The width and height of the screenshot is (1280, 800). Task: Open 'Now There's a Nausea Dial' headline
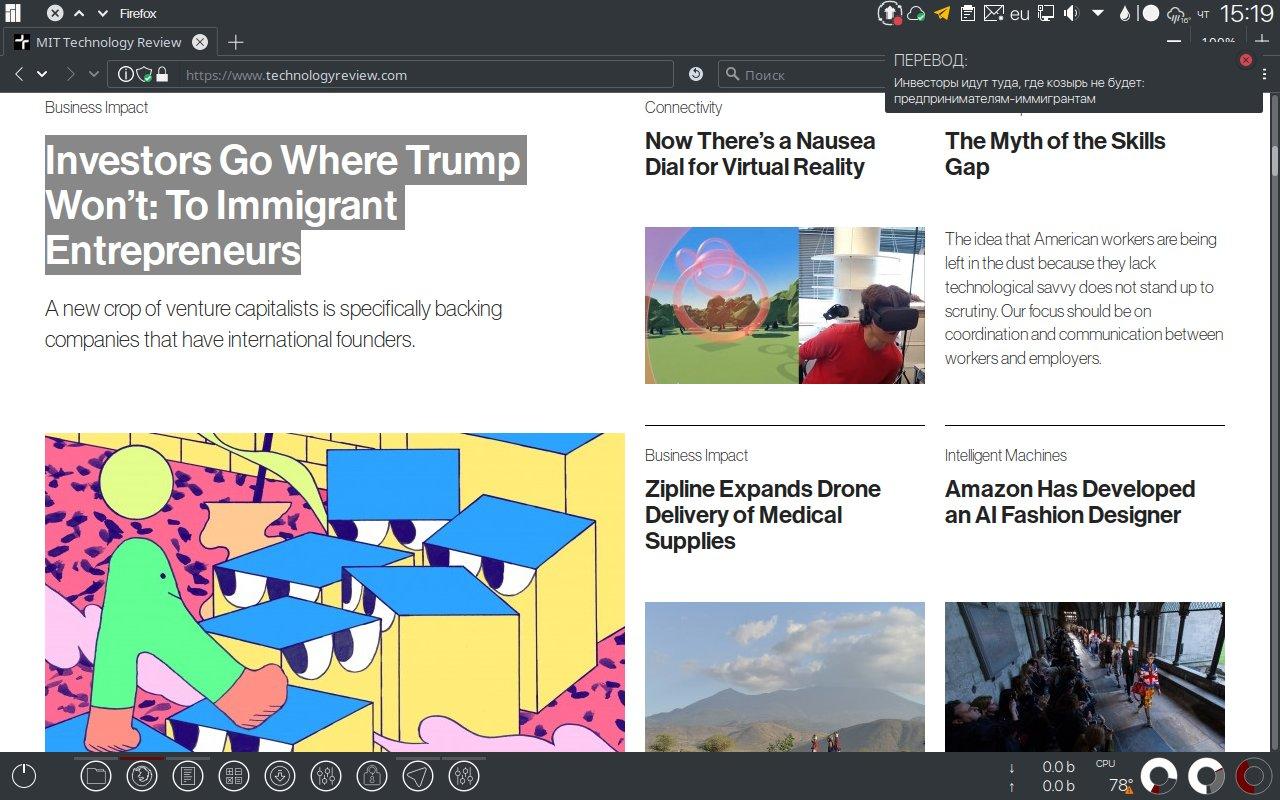(759, 154)
